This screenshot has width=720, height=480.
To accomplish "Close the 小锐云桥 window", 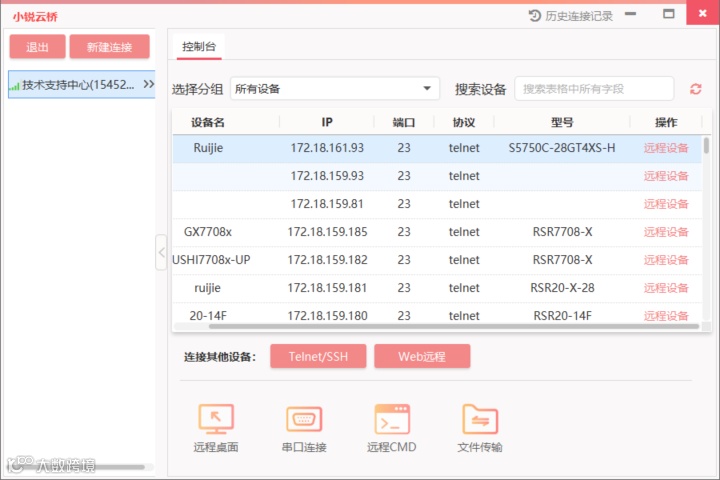I will (702, 13).
